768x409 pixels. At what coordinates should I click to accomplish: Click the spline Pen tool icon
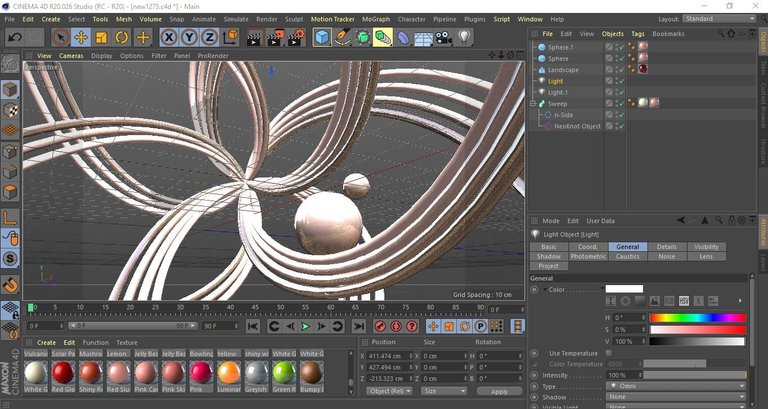coord(342,37)
